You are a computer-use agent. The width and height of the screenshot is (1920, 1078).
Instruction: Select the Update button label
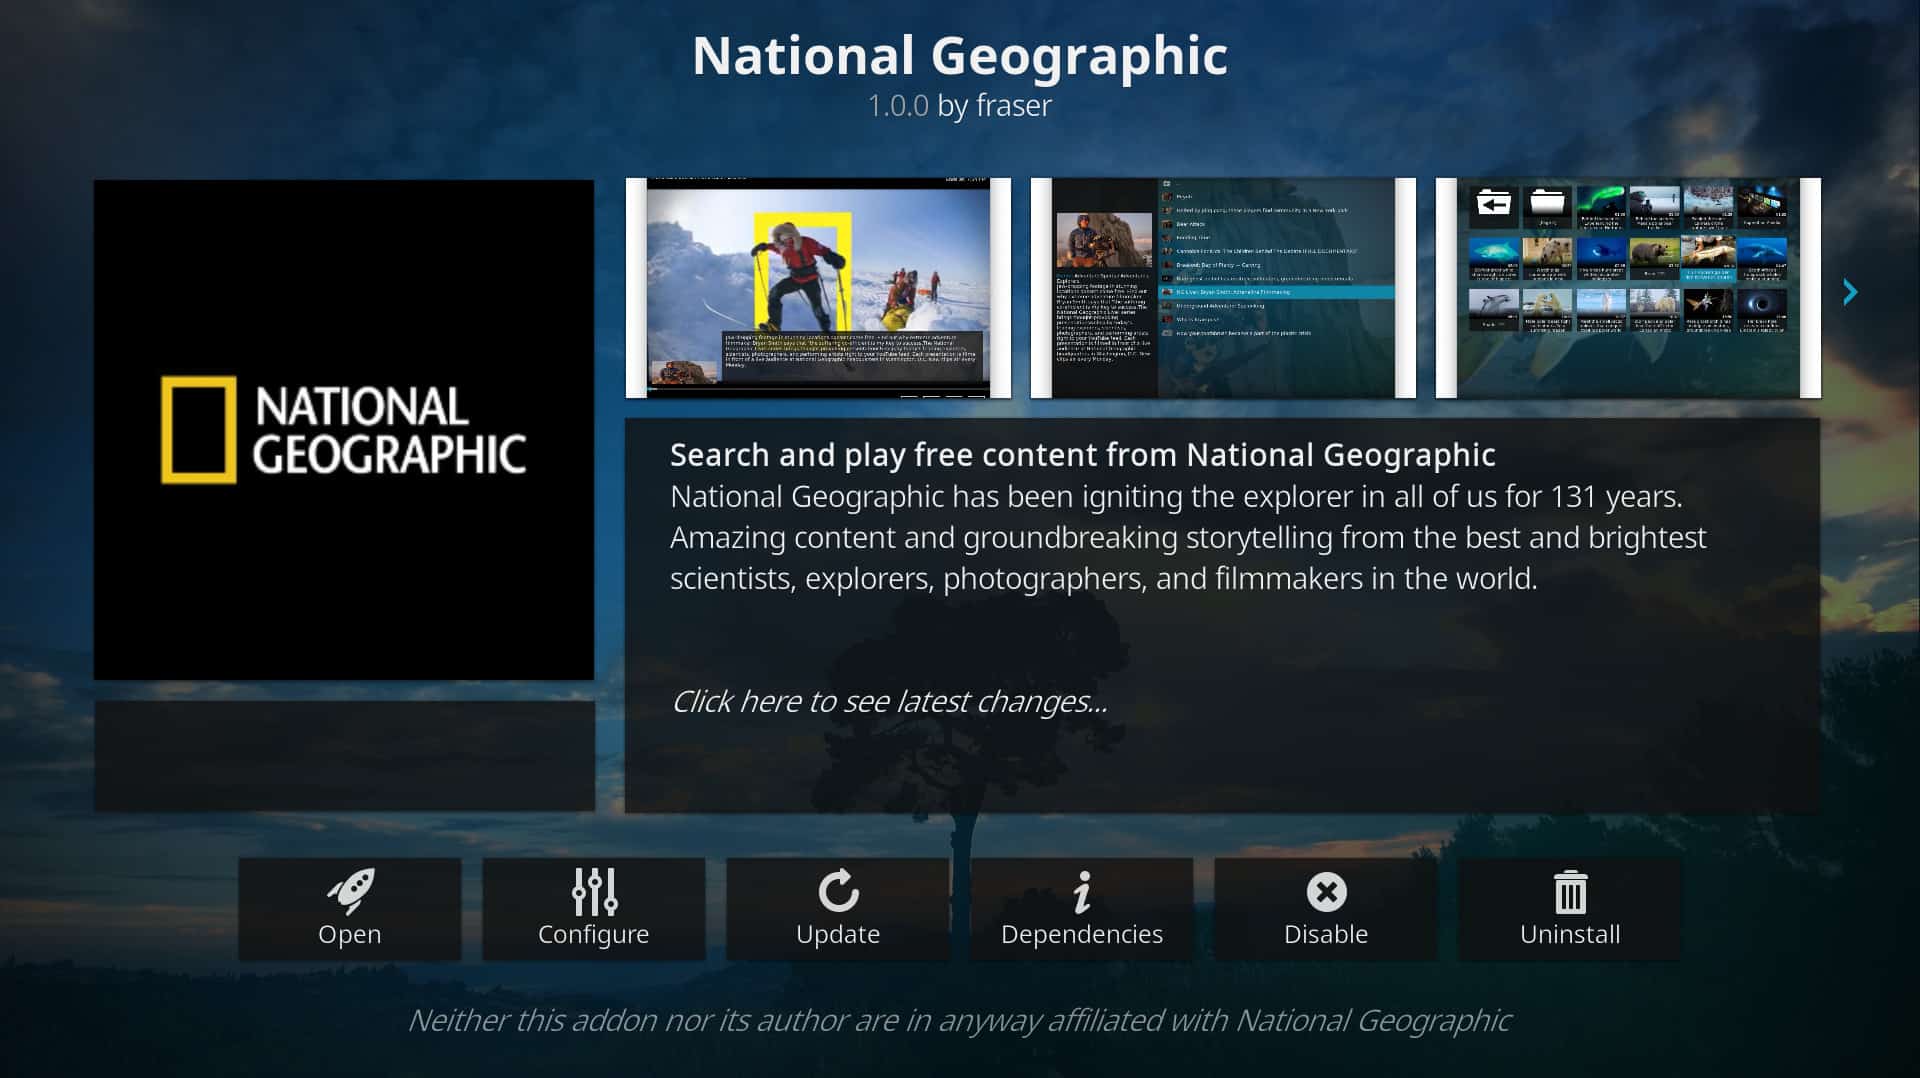[x=838, y=935]
